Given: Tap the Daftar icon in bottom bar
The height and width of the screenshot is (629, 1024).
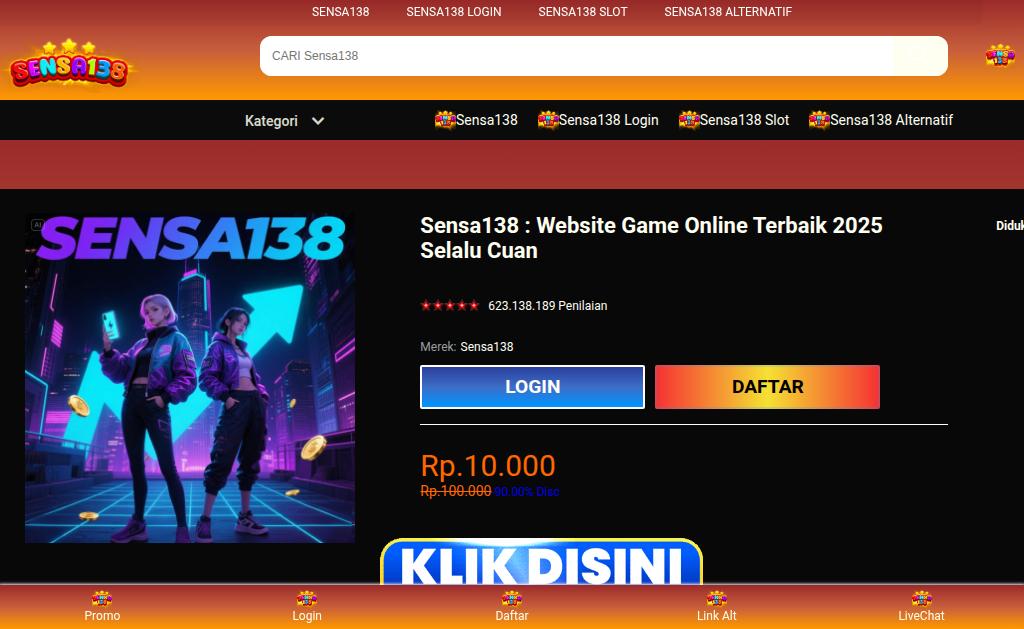Looking at the screenshot, I should (x=511, y=598).
